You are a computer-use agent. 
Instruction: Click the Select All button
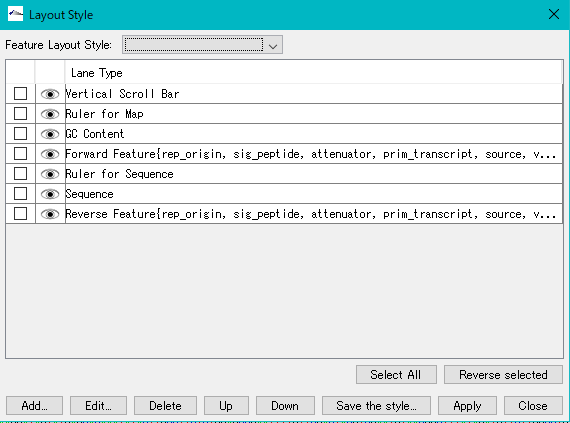[x=396, y=375]
